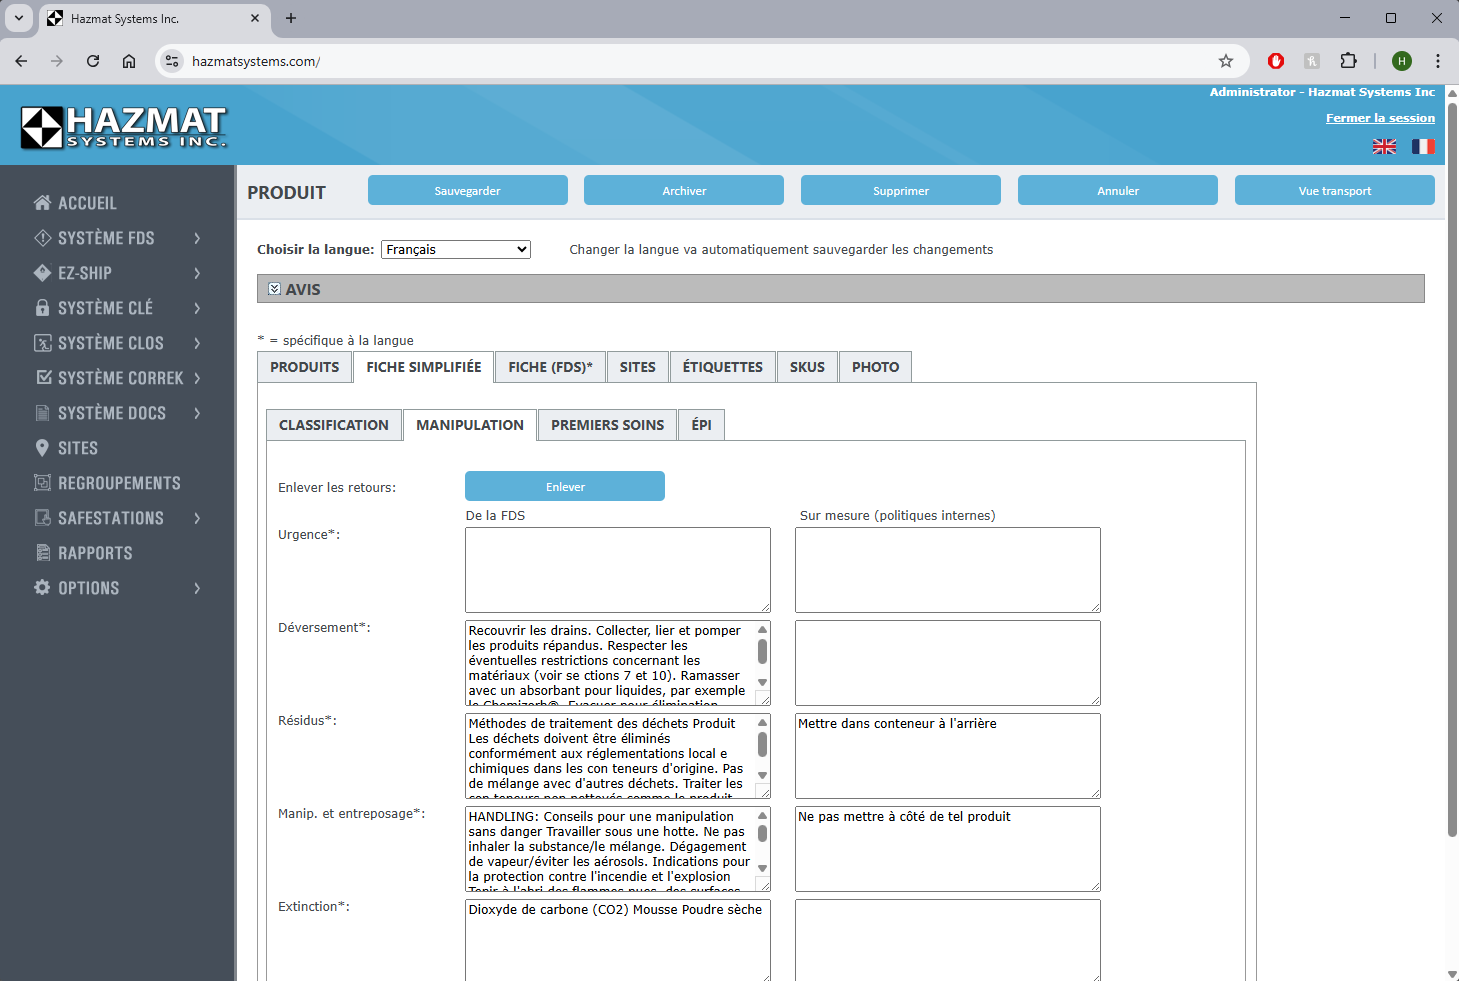Click the Sites map pin icon
Image resolution: width=1459 pixels, height=981 pixels.
[42, 448]
